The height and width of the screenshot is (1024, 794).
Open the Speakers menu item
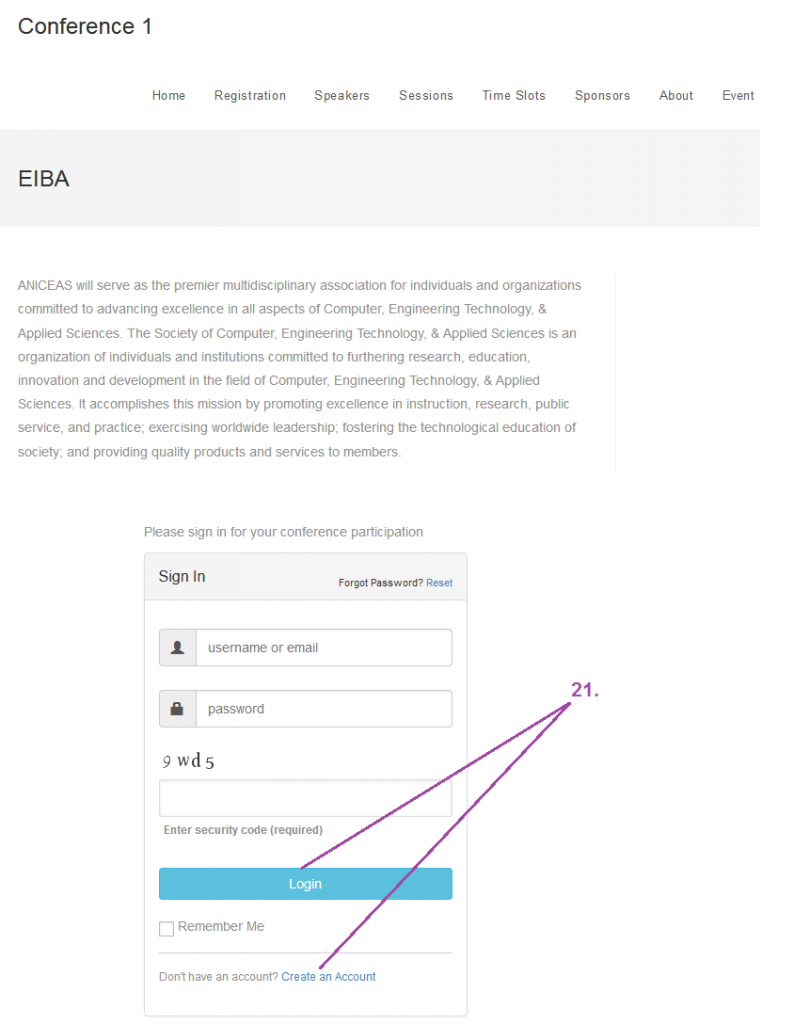341,95
